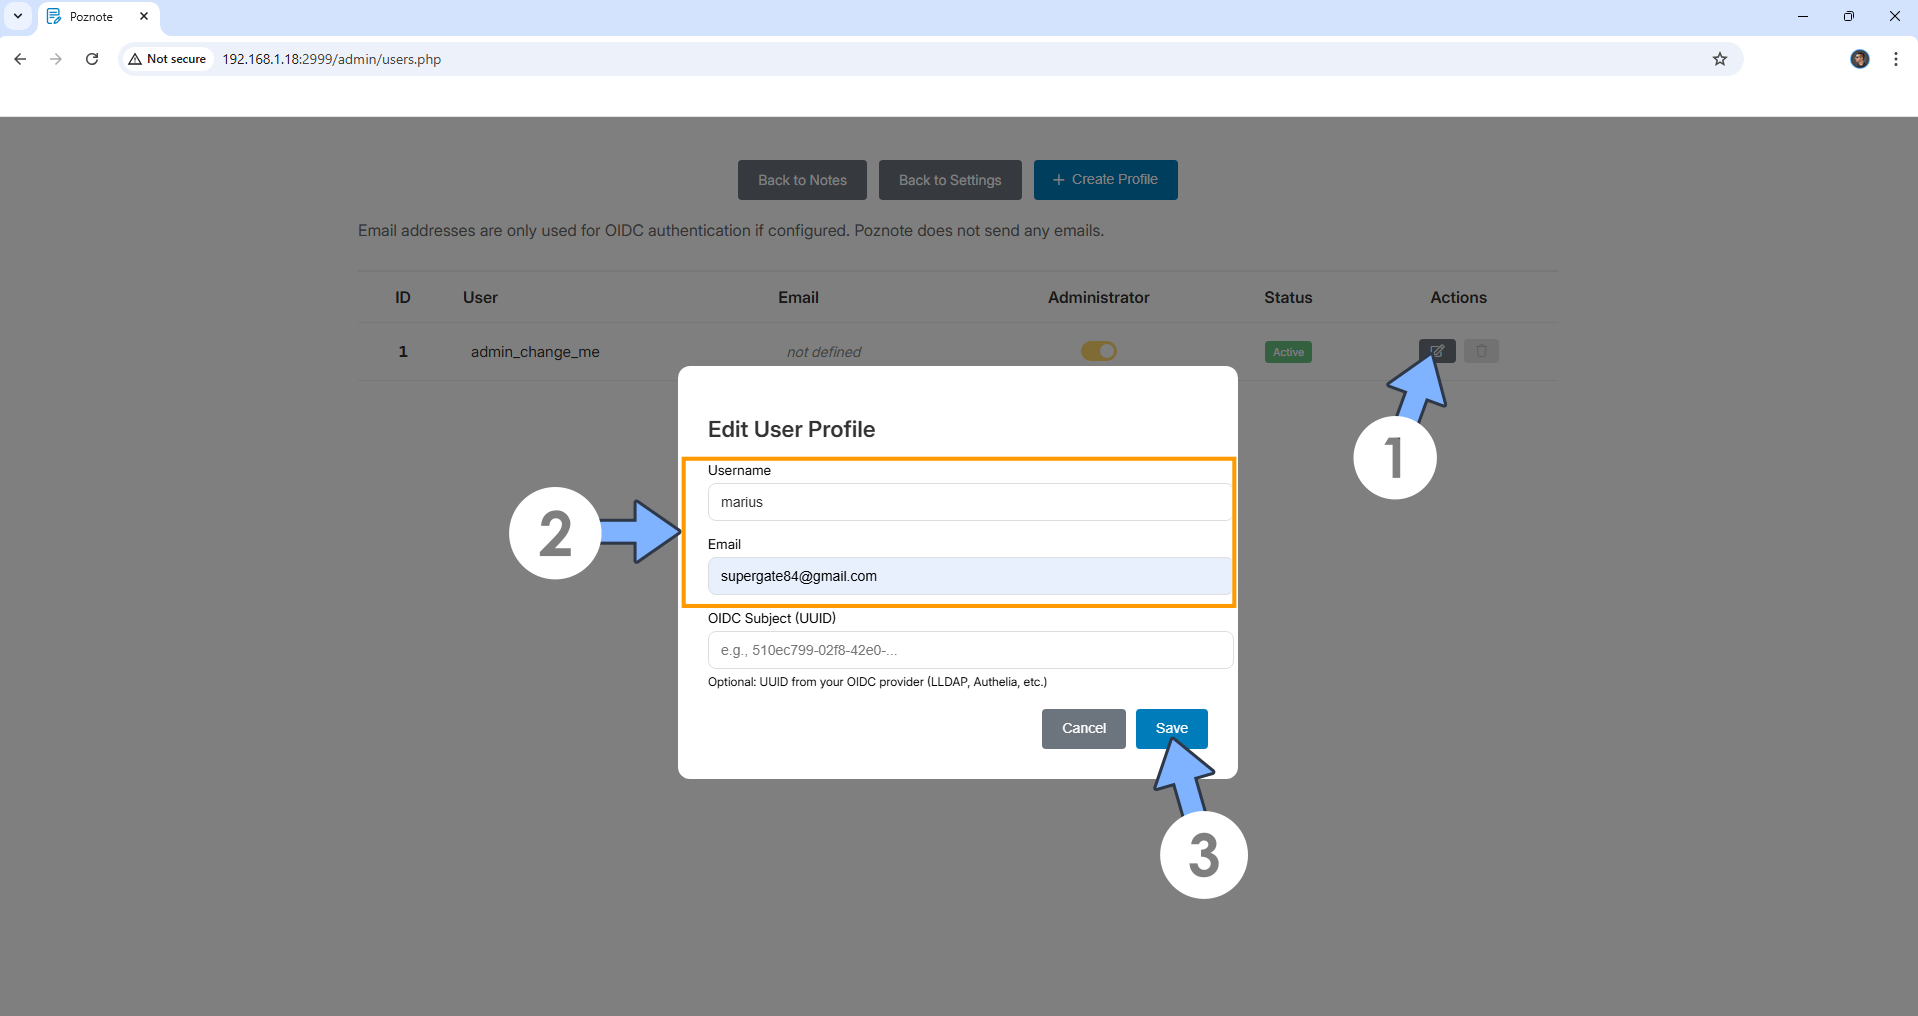Open the browser tab search chevron
Screen dimensions: 1918x1016
[x=17, y=16]
